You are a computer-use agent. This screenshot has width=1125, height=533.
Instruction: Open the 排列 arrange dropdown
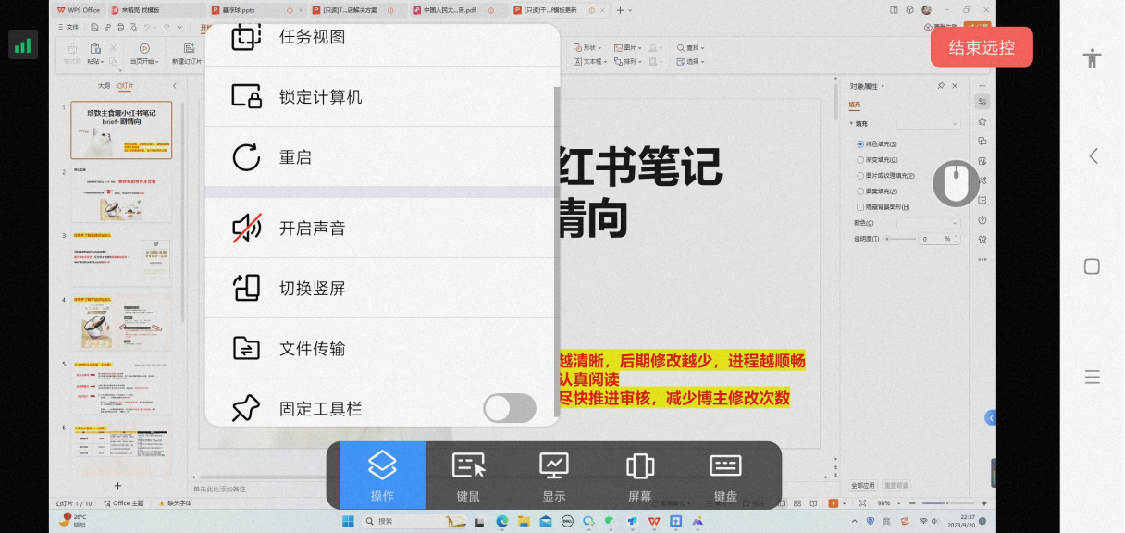coord(629,62)
